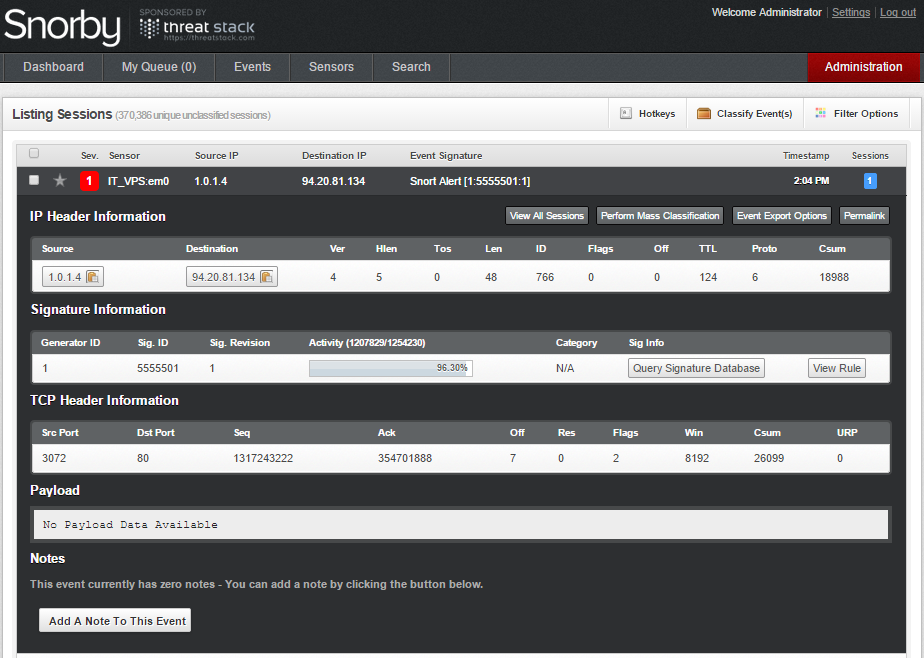Click the Len value 48
924x658 pixels.
pos(491,277)
